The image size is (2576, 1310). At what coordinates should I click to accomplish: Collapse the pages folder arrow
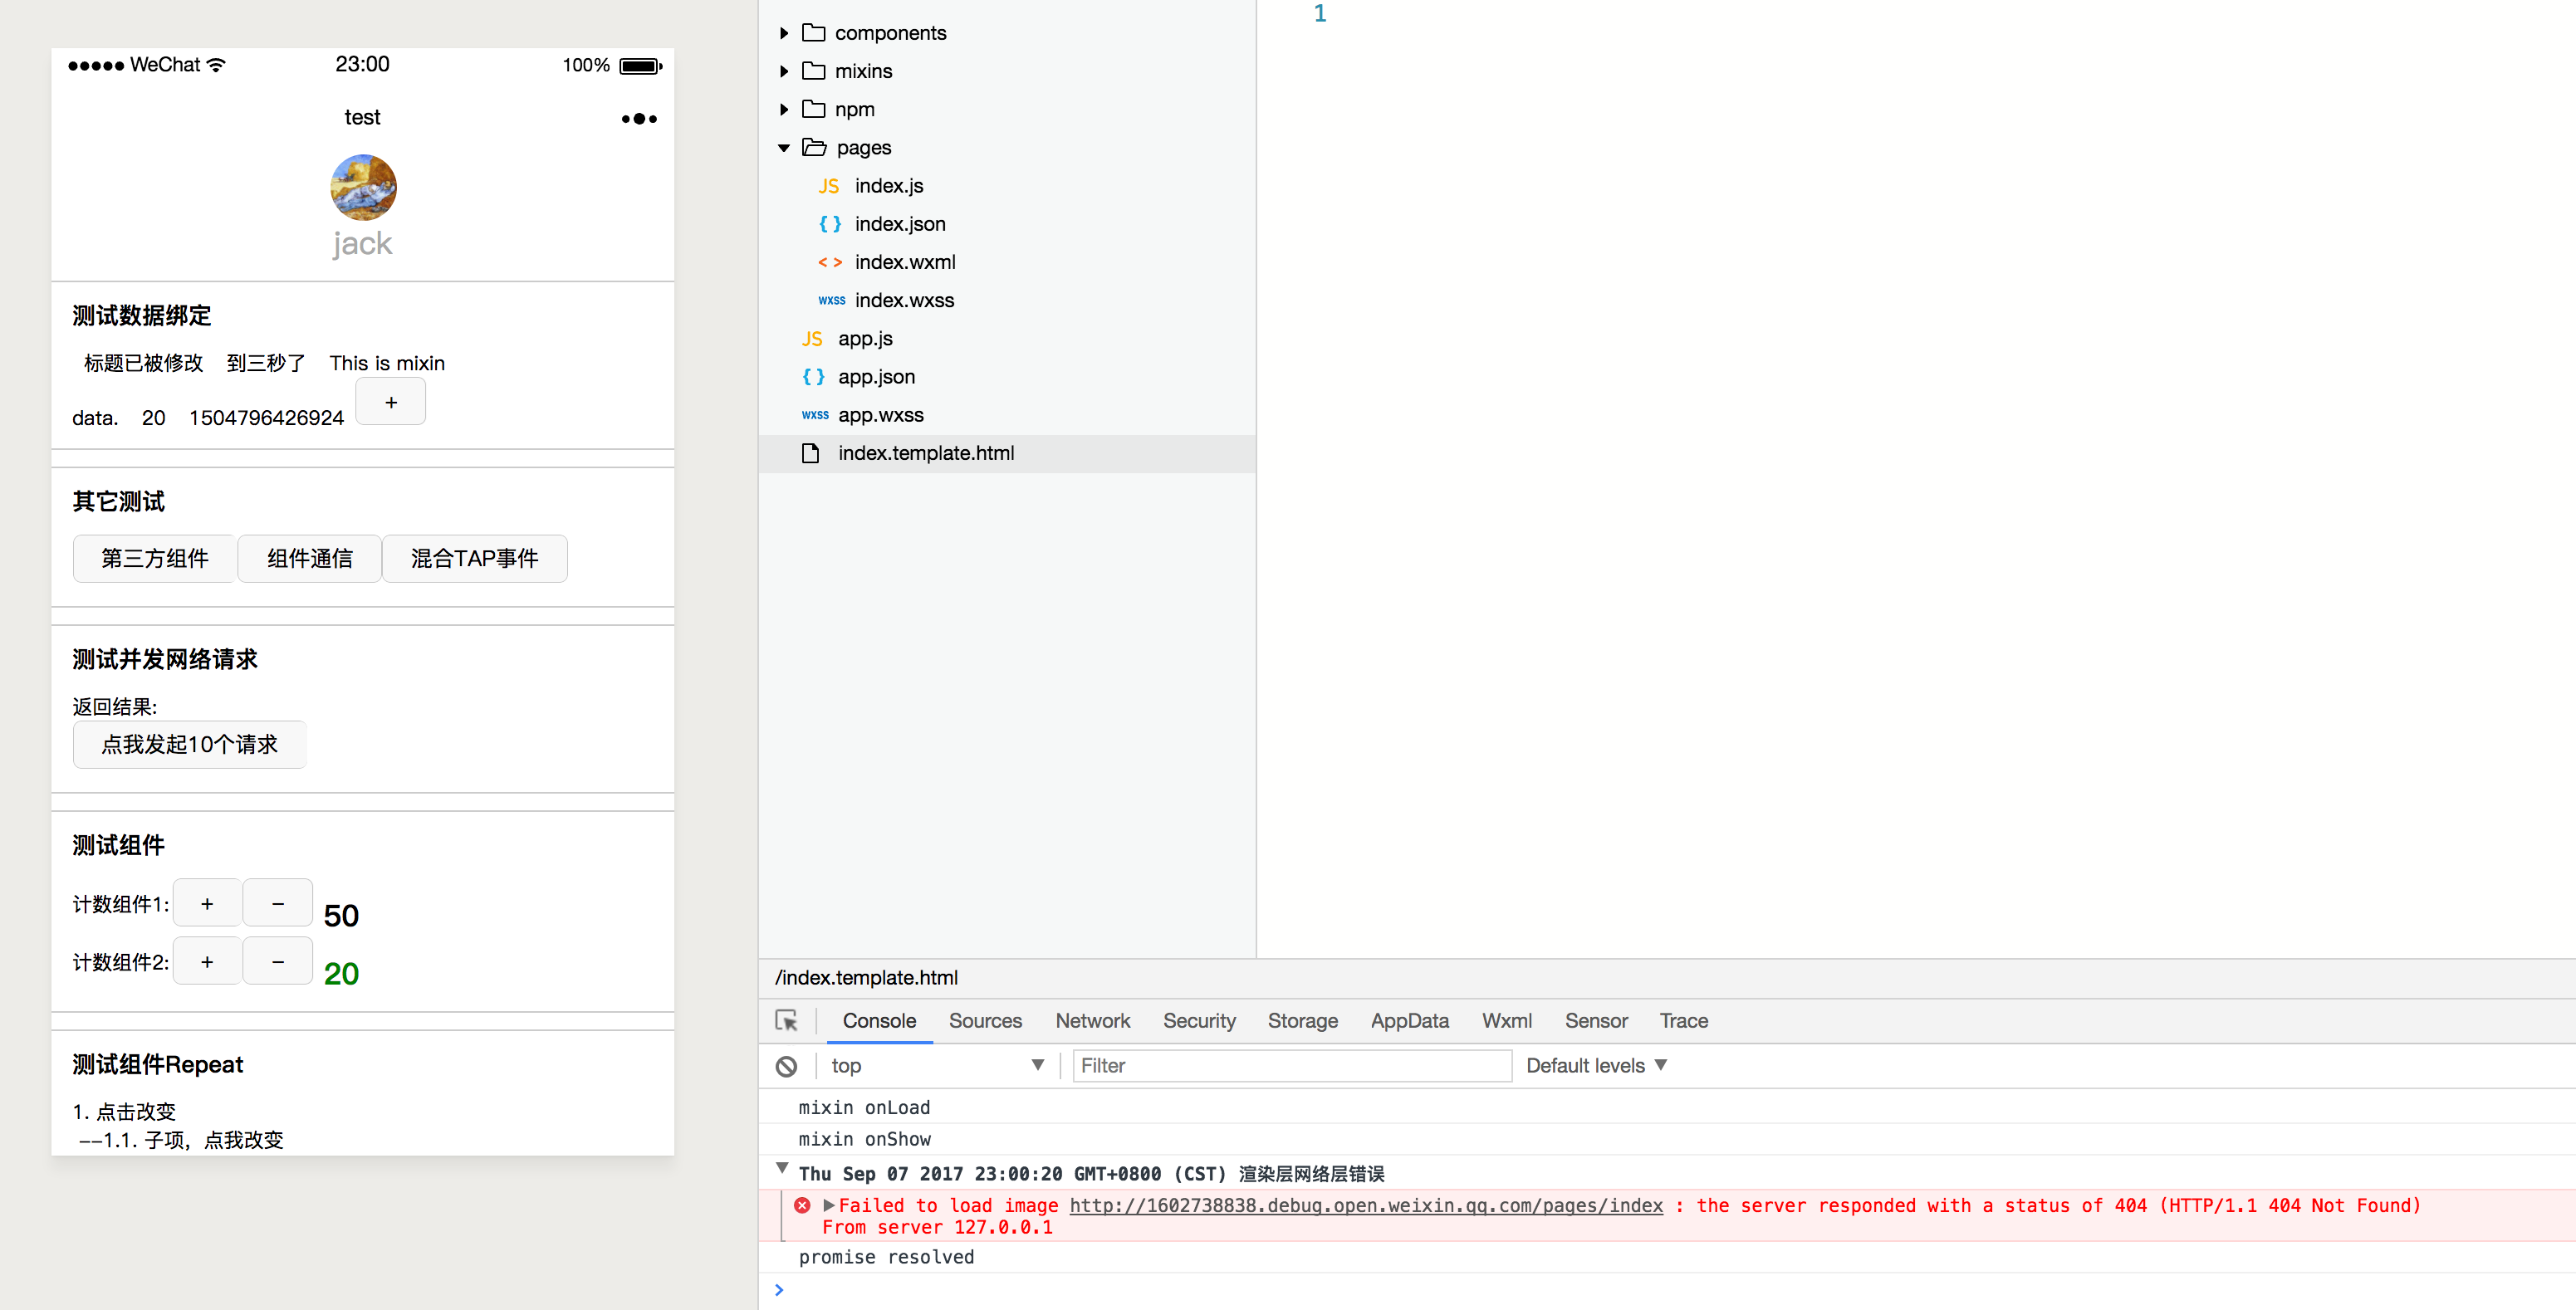click(784, 148)
